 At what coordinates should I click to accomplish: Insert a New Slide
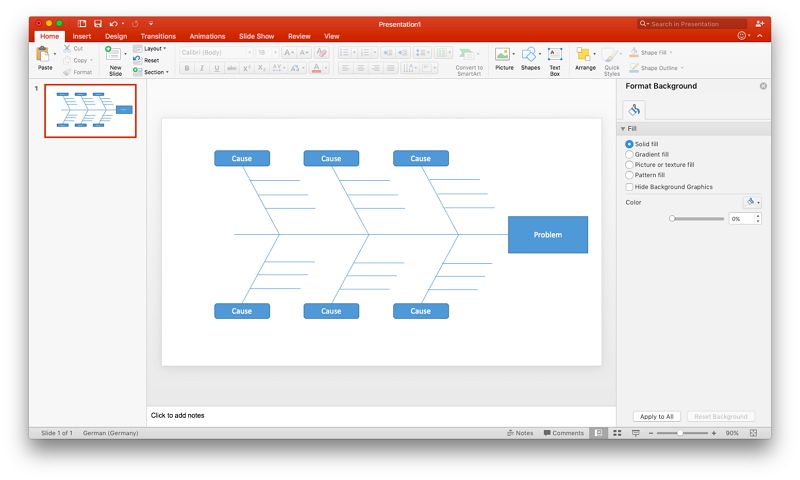115,56
